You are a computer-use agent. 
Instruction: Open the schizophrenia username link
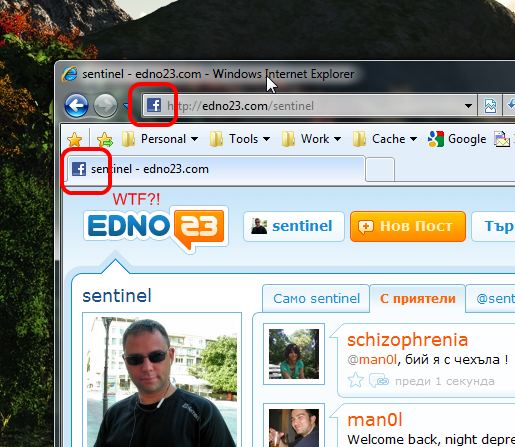click(407, 340)
